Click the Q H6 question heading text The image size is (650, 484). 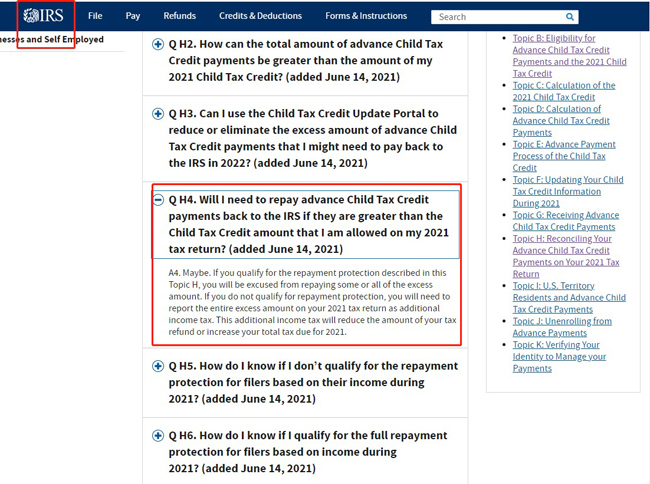(x=308, y=452)
